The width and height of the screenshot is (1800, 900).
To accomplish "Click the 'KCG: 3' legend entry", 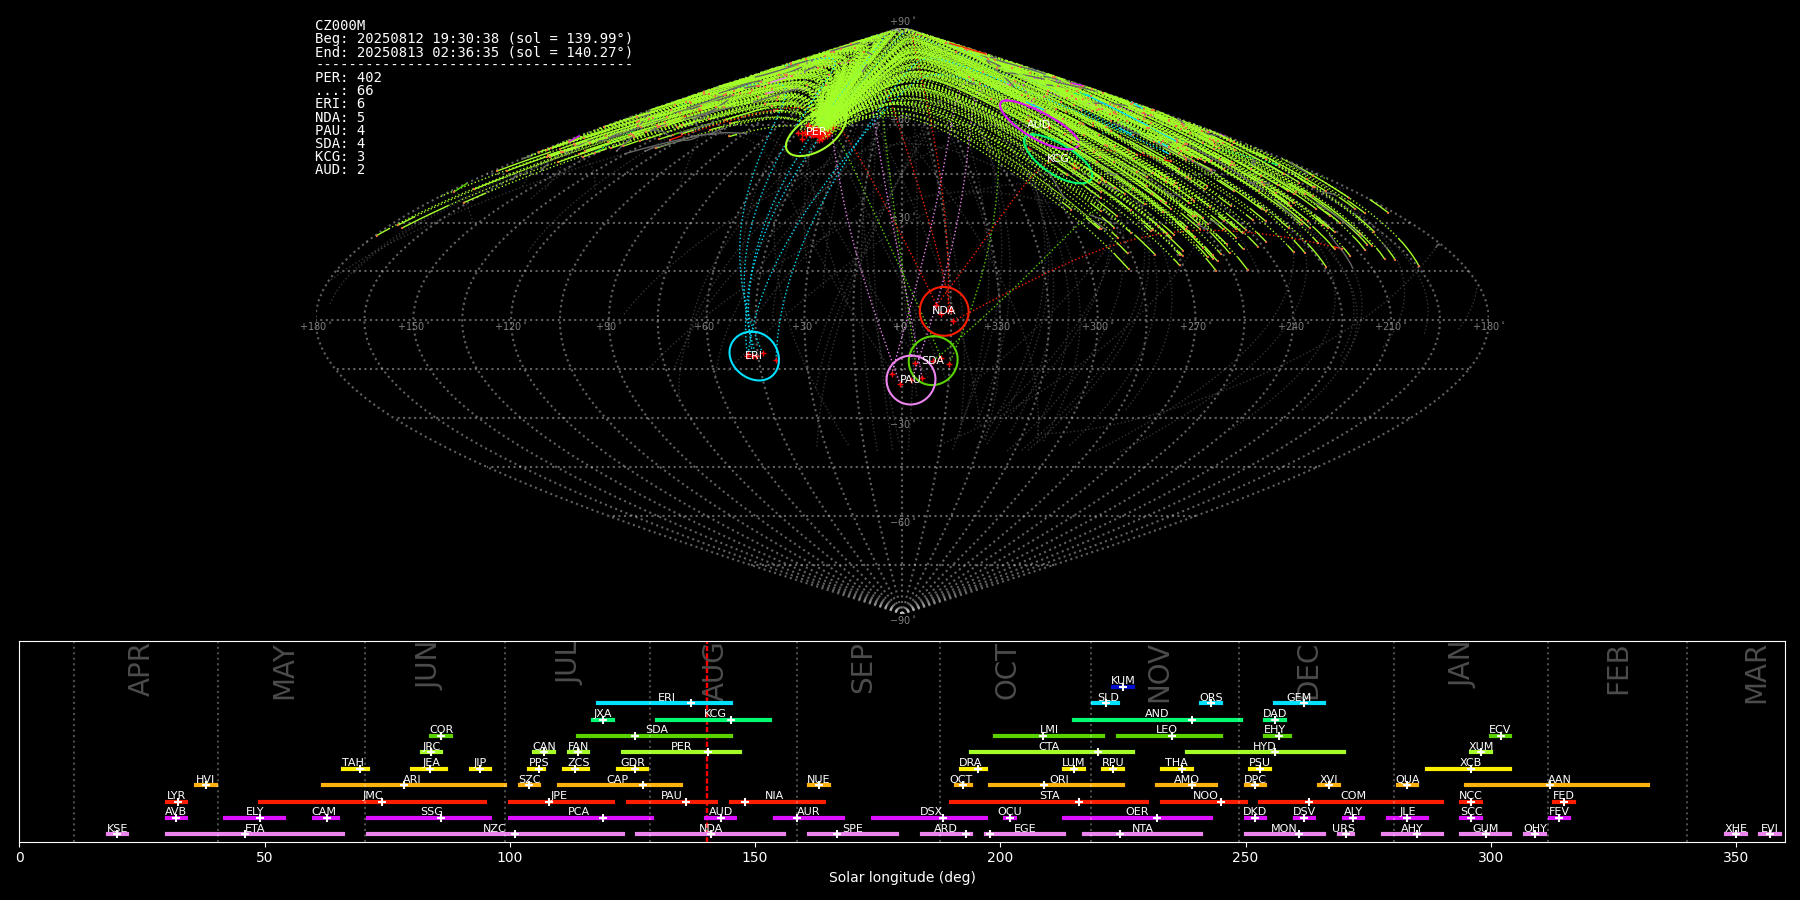I will pyautogui.click(x=340, y=157).
